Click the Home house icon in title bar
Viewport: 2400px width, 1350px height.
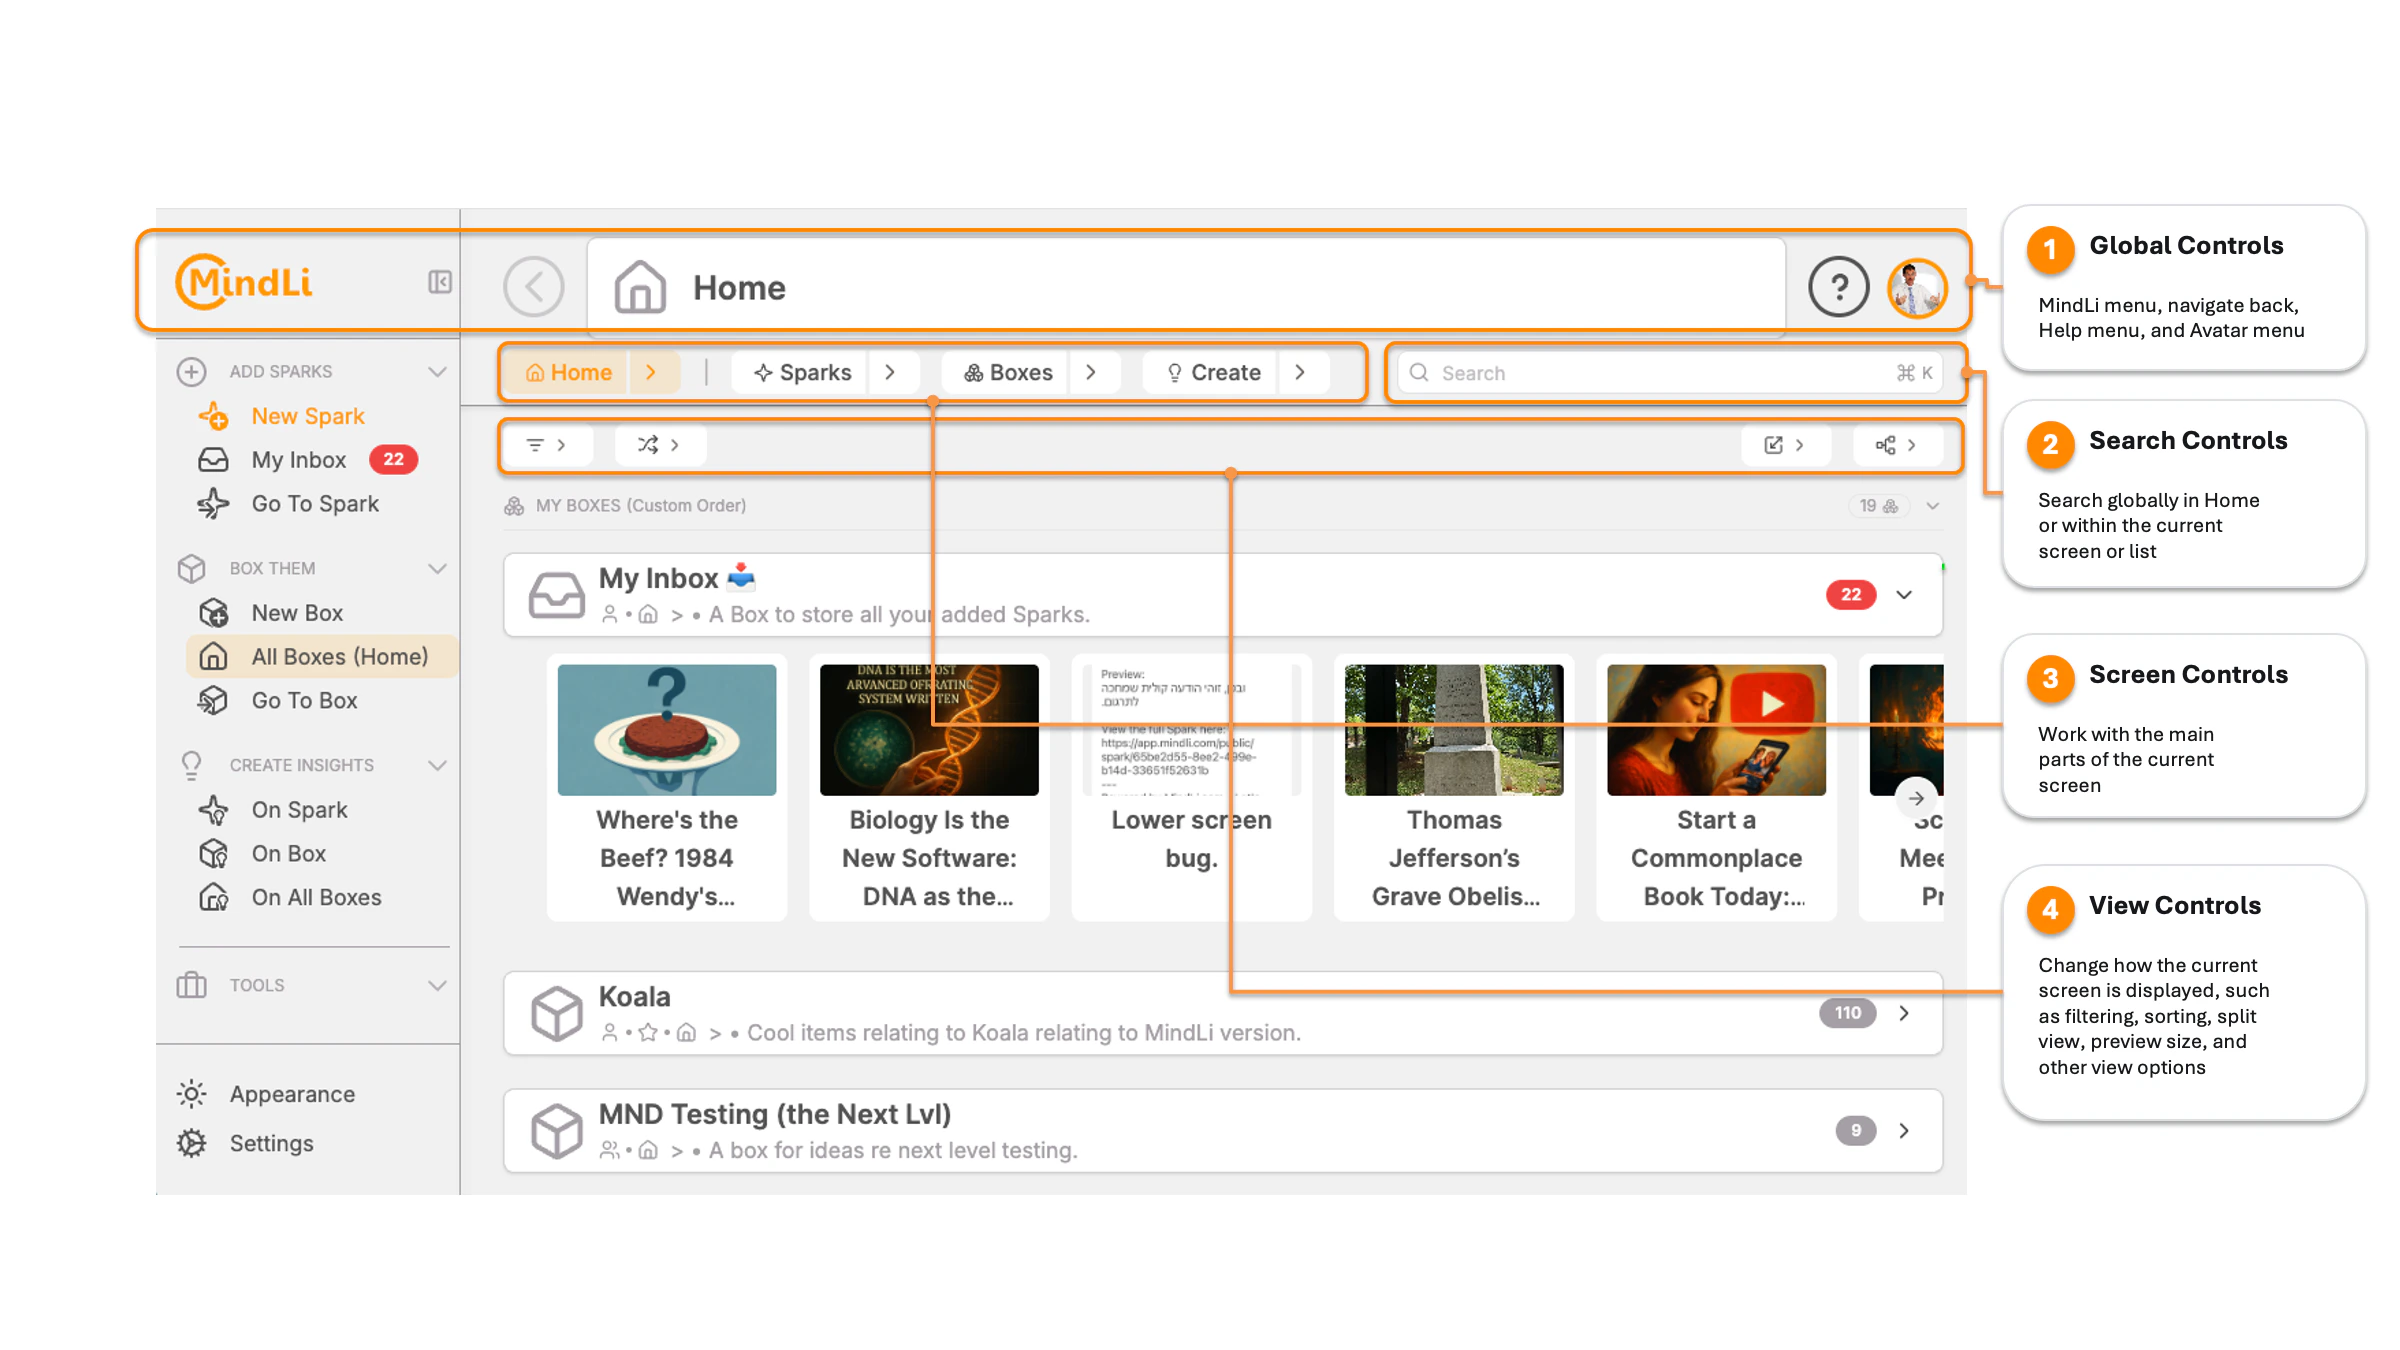(x=640, y=287)
